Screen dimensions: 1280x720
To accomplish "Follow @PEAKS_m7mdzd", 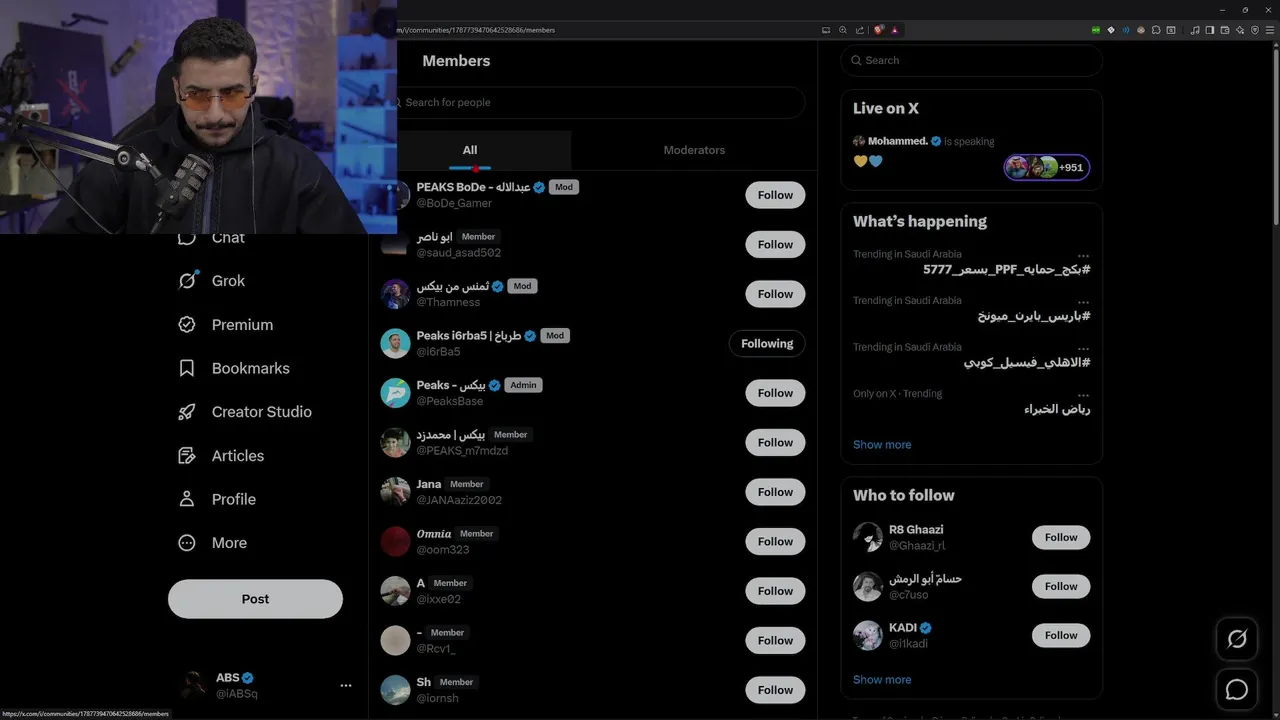I will [775, 442].
